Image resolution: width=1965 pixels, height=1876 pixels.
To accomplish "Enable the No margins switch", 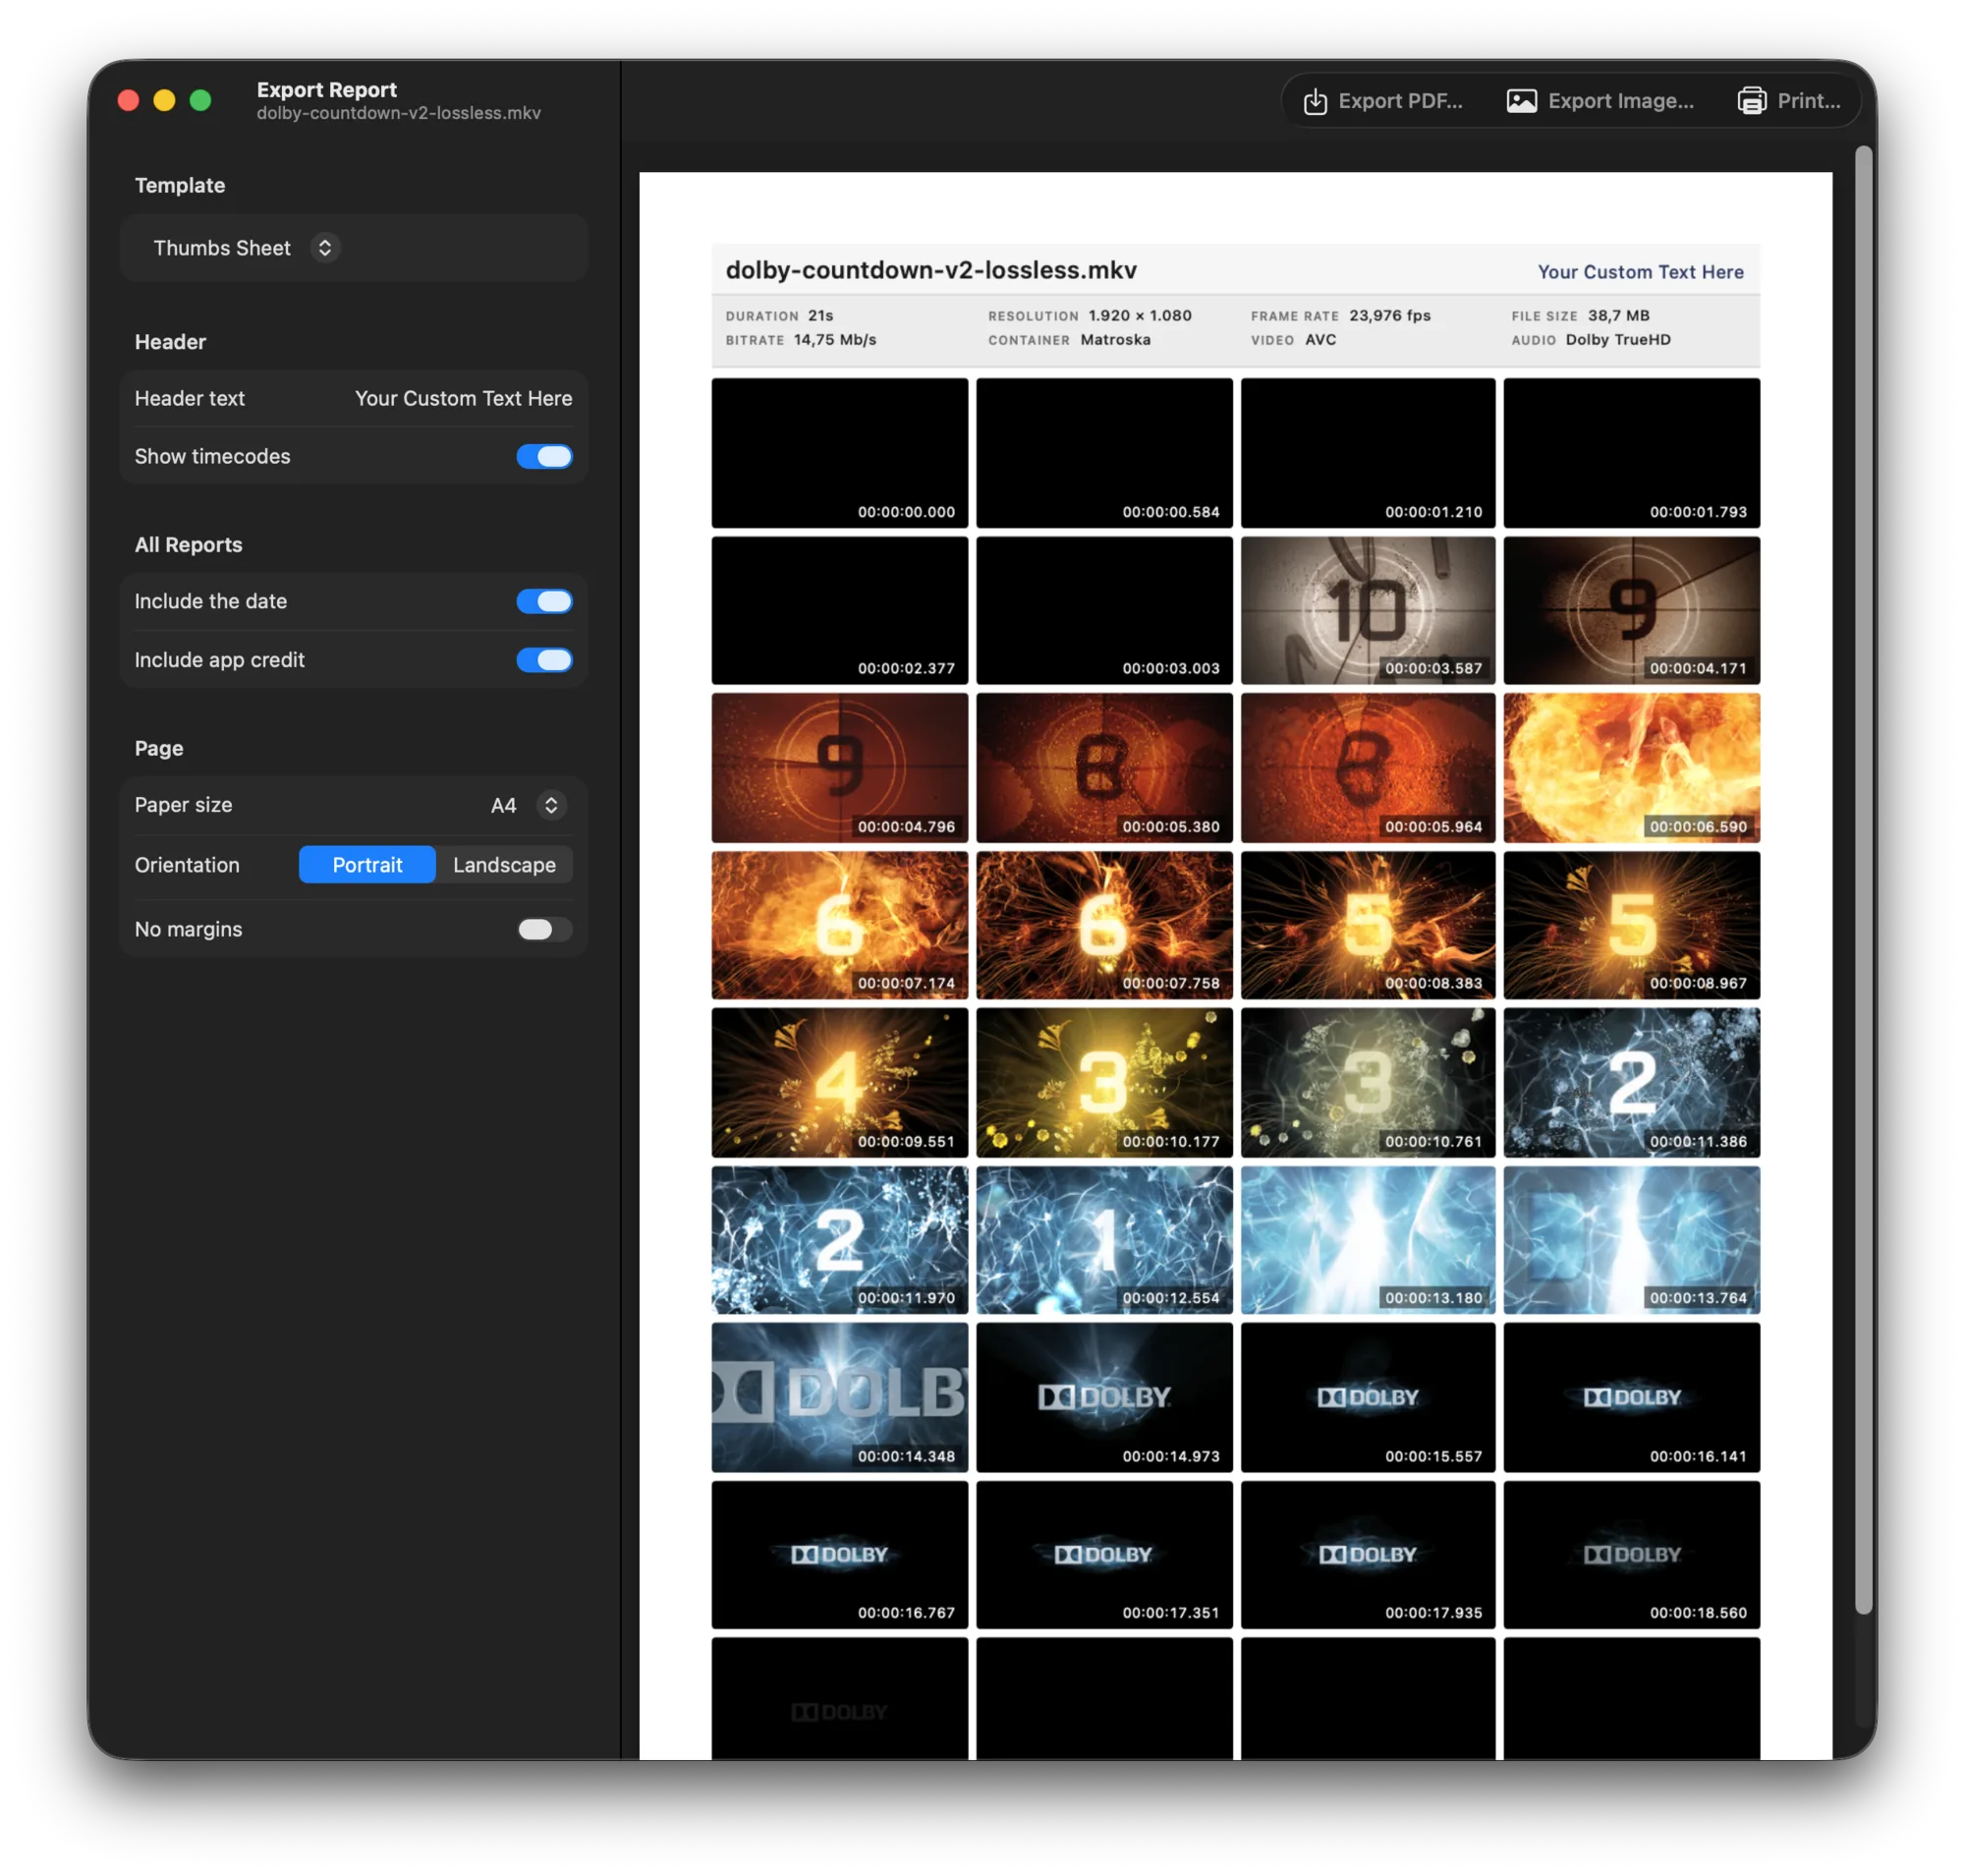I will click(x=543, y=928).
